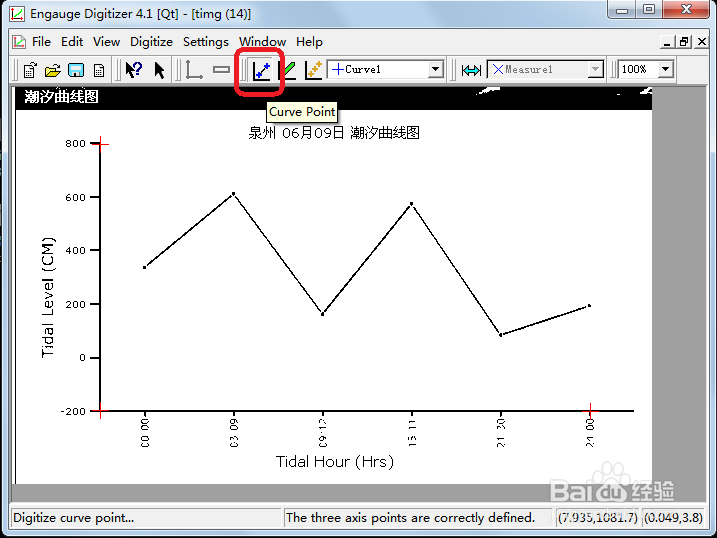Click the 'Tidal Hour (Hrs)' axis label
Image resolution: width=717 pixels, height=538 pixels.
[x=334, y=462]
